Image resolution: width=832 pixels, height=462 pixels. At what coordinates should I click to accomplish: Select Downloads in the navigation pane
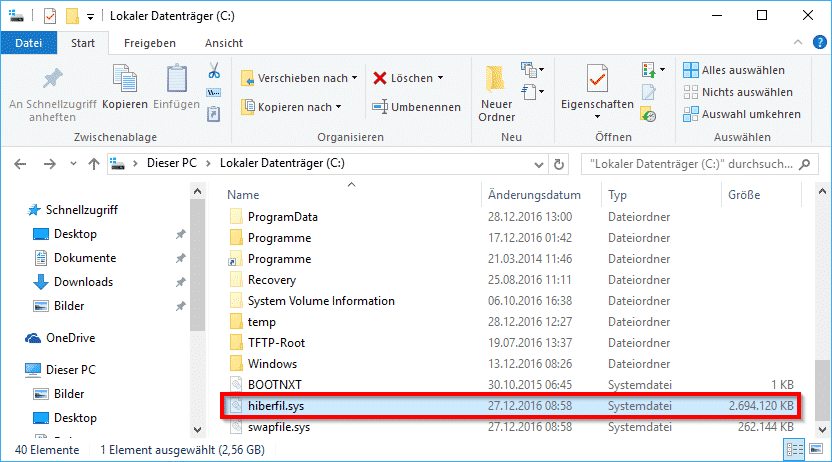83,282
